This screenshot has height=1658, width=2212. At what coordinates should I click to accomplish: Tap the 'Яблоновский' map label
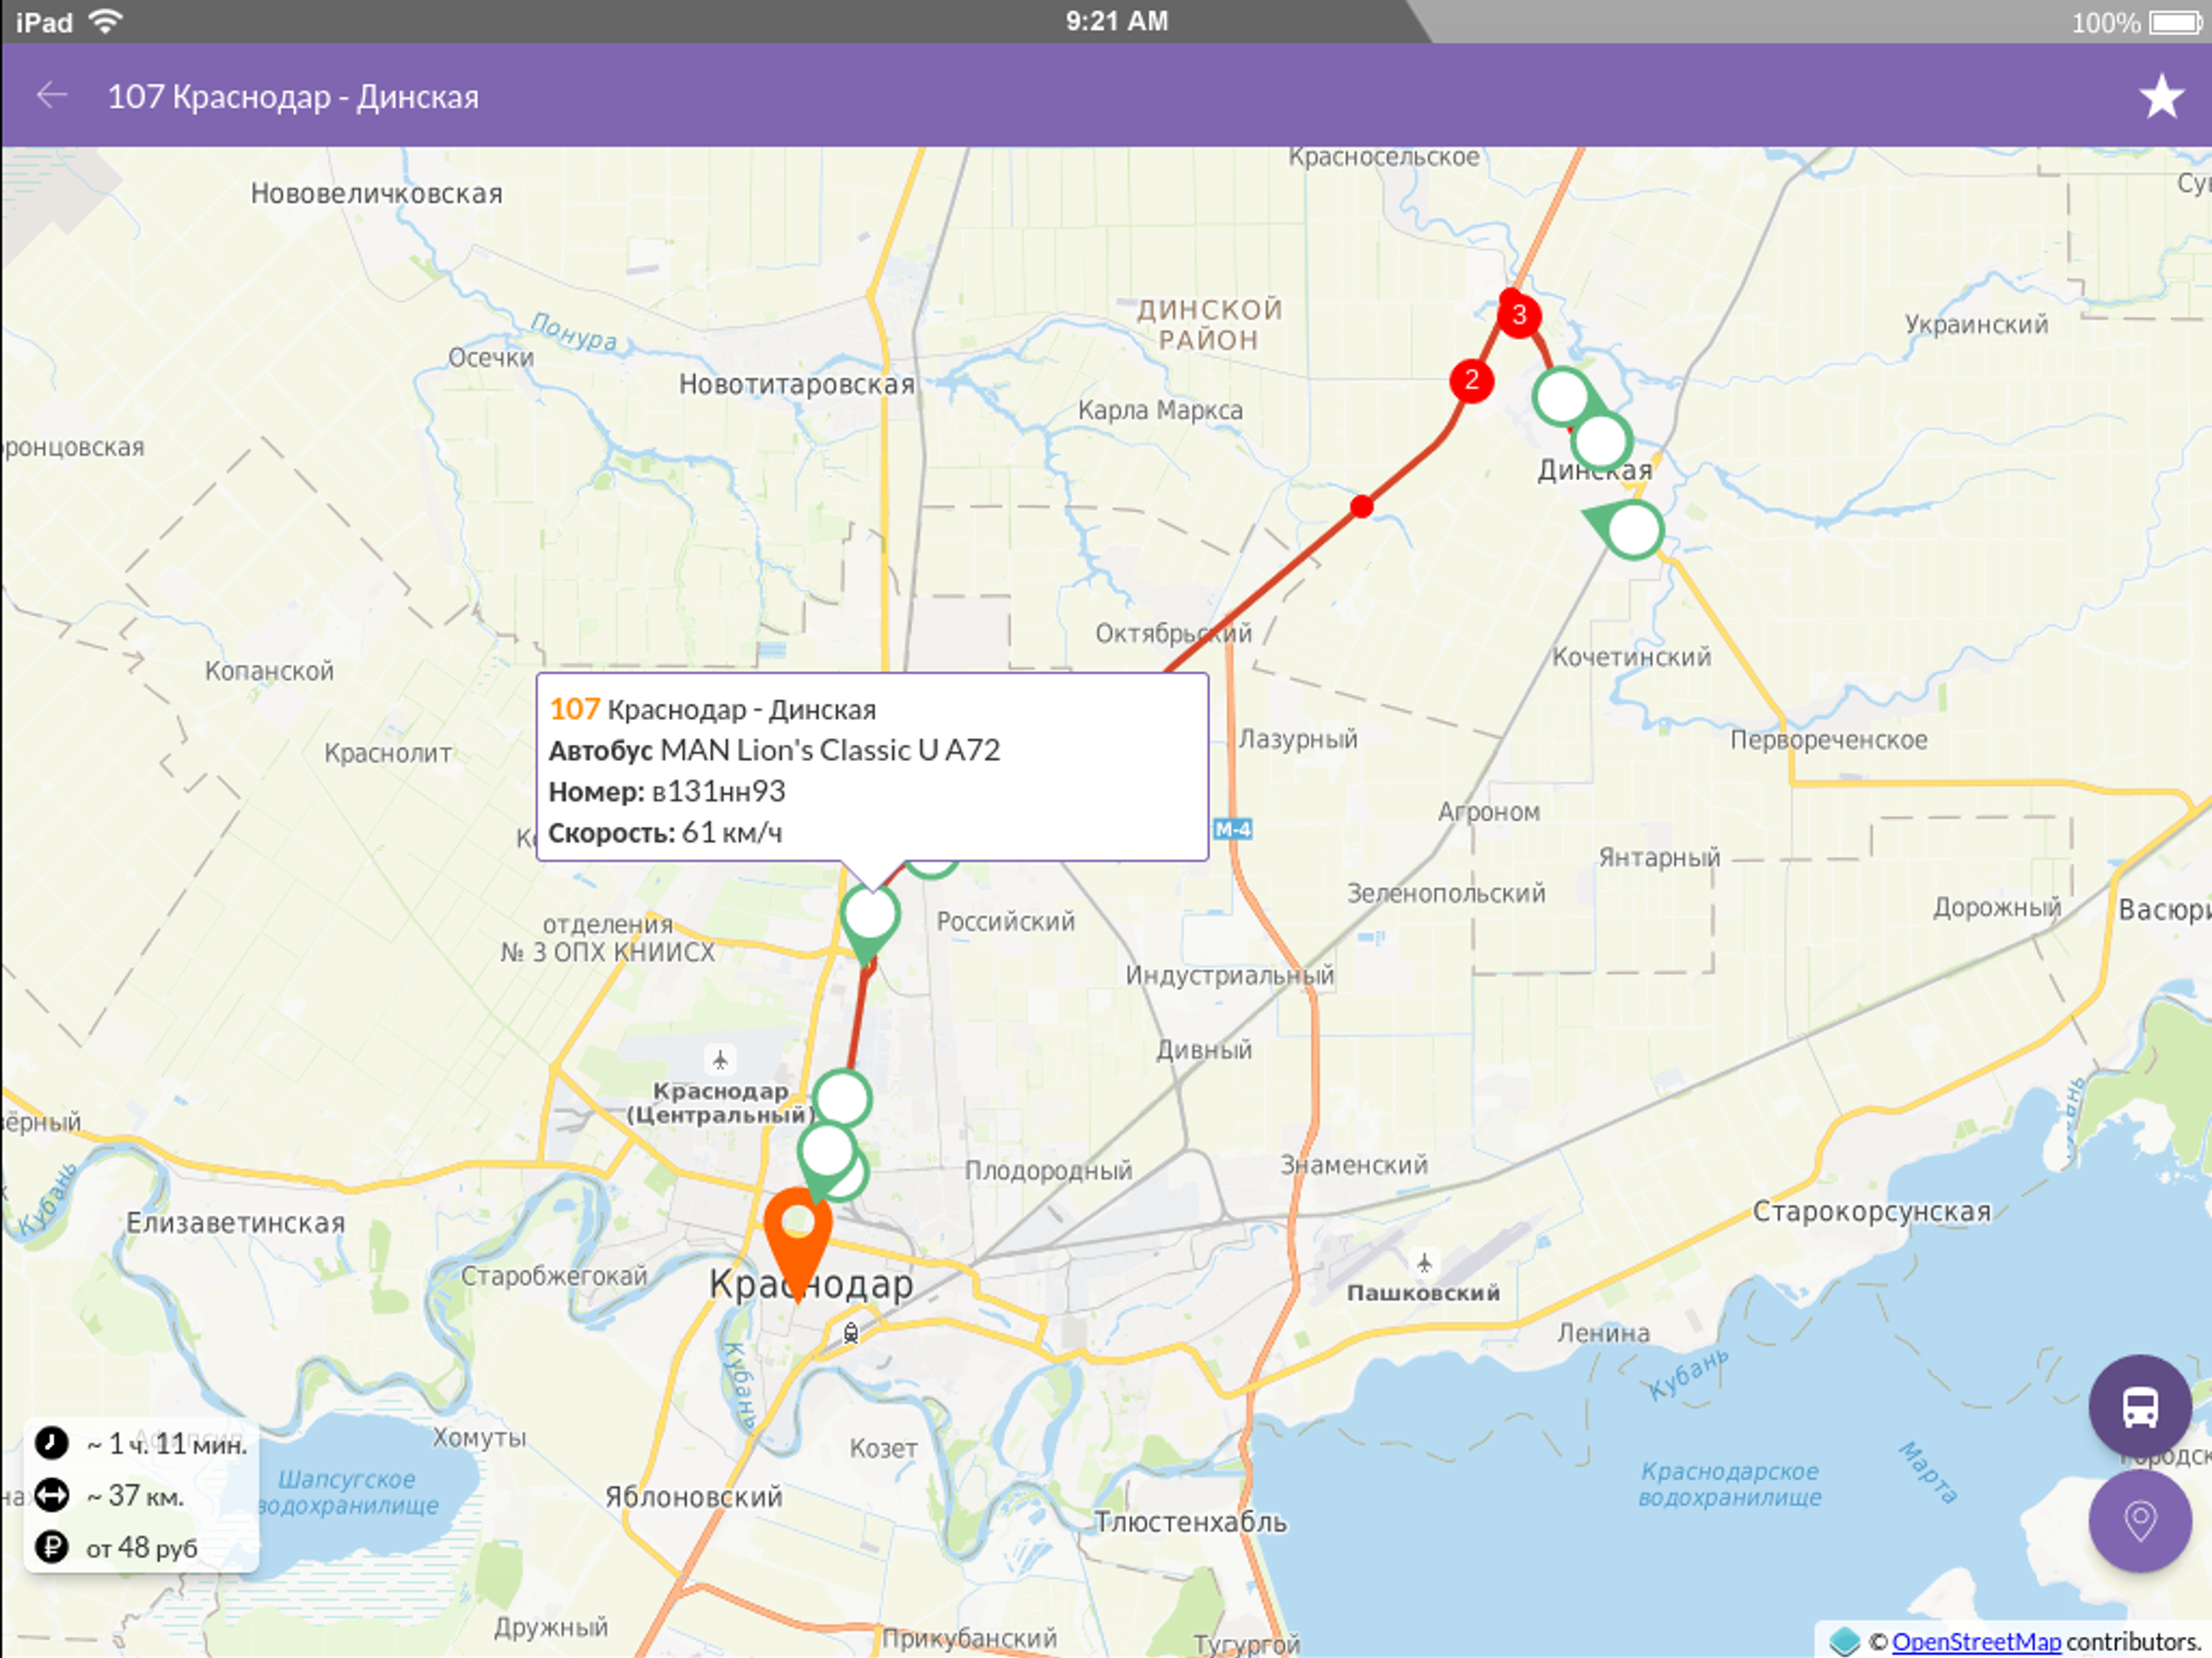click(x=693, y=1497)
